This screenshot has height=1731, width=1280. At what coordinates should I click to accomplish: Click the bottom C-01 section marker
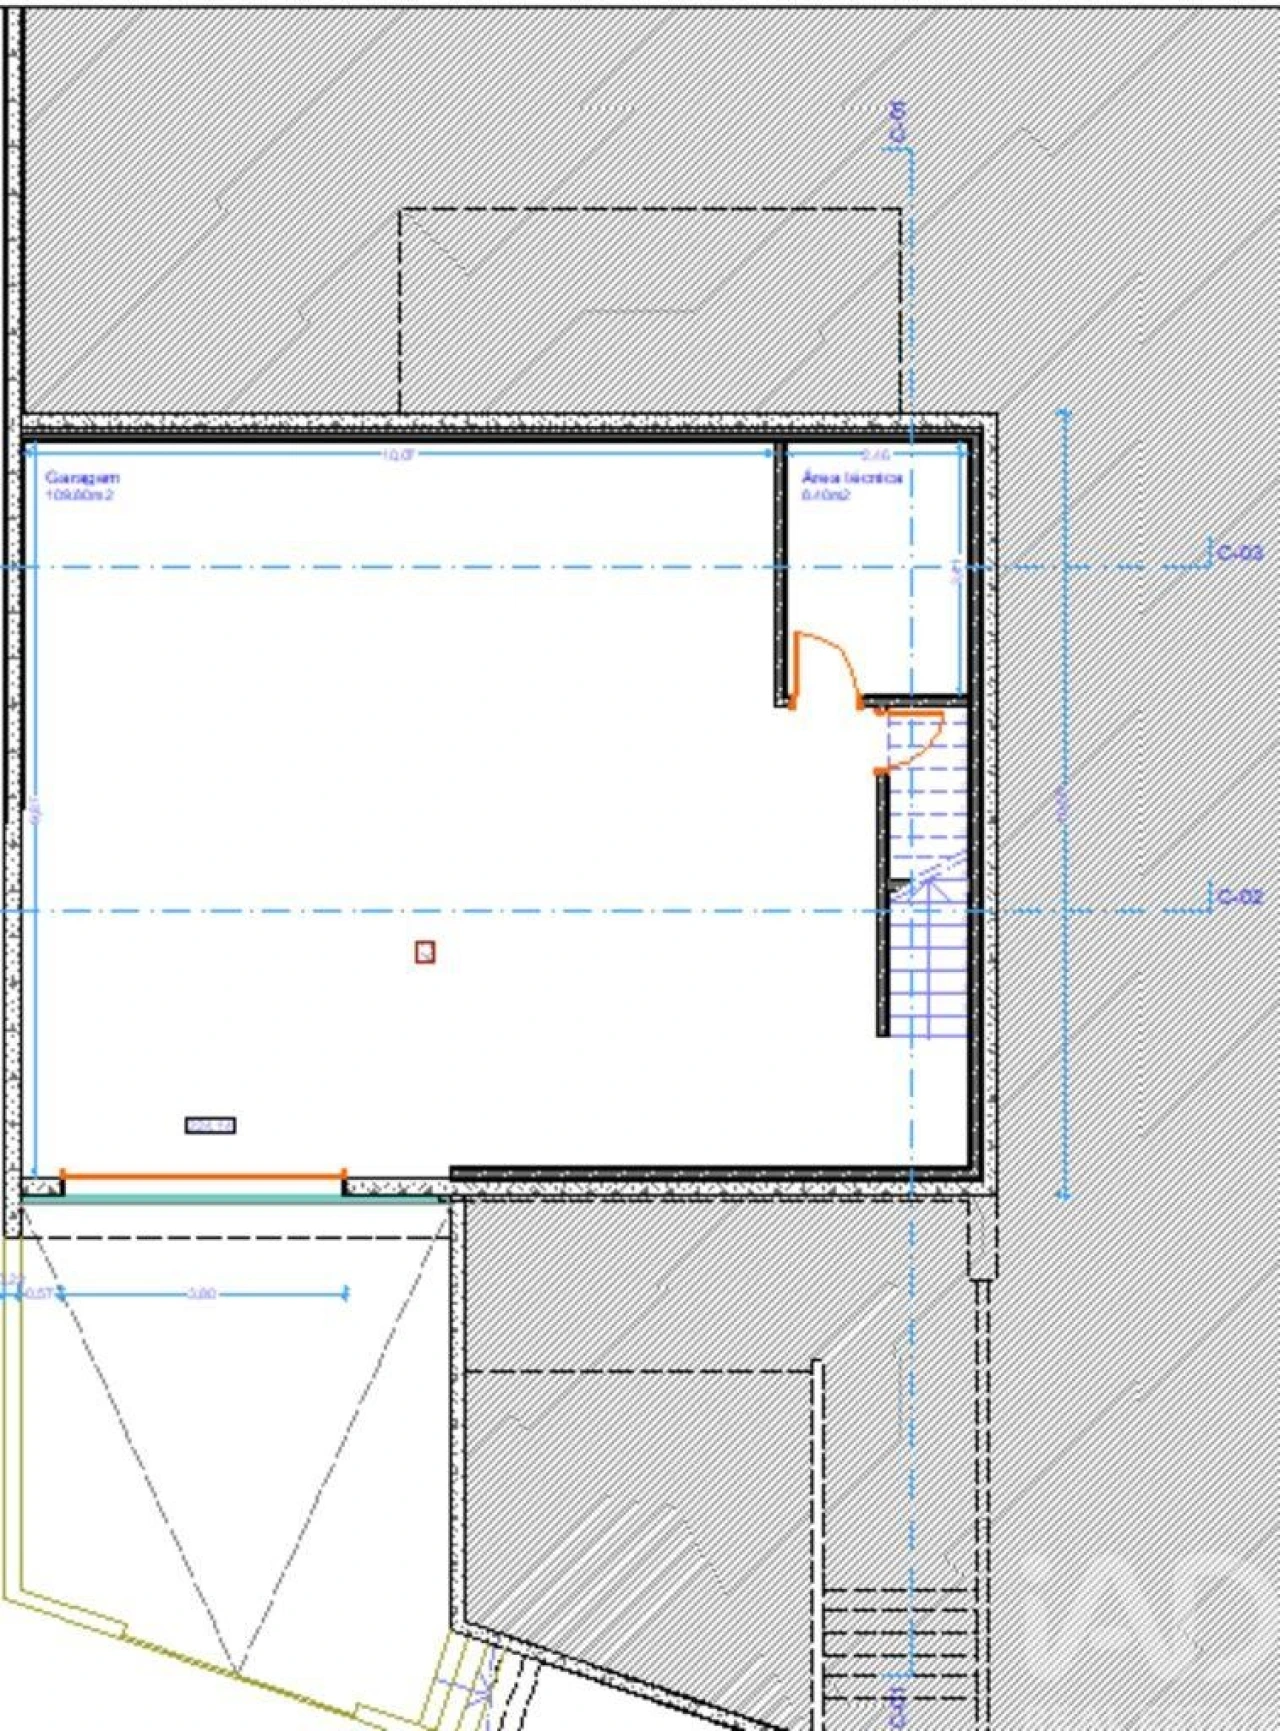coord(897,1705)
